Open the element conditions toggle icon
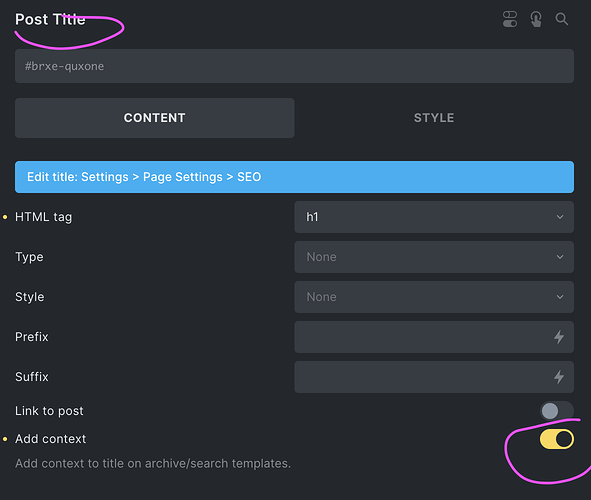This screenshot has width=591, height=500. [x=510, y=19]
